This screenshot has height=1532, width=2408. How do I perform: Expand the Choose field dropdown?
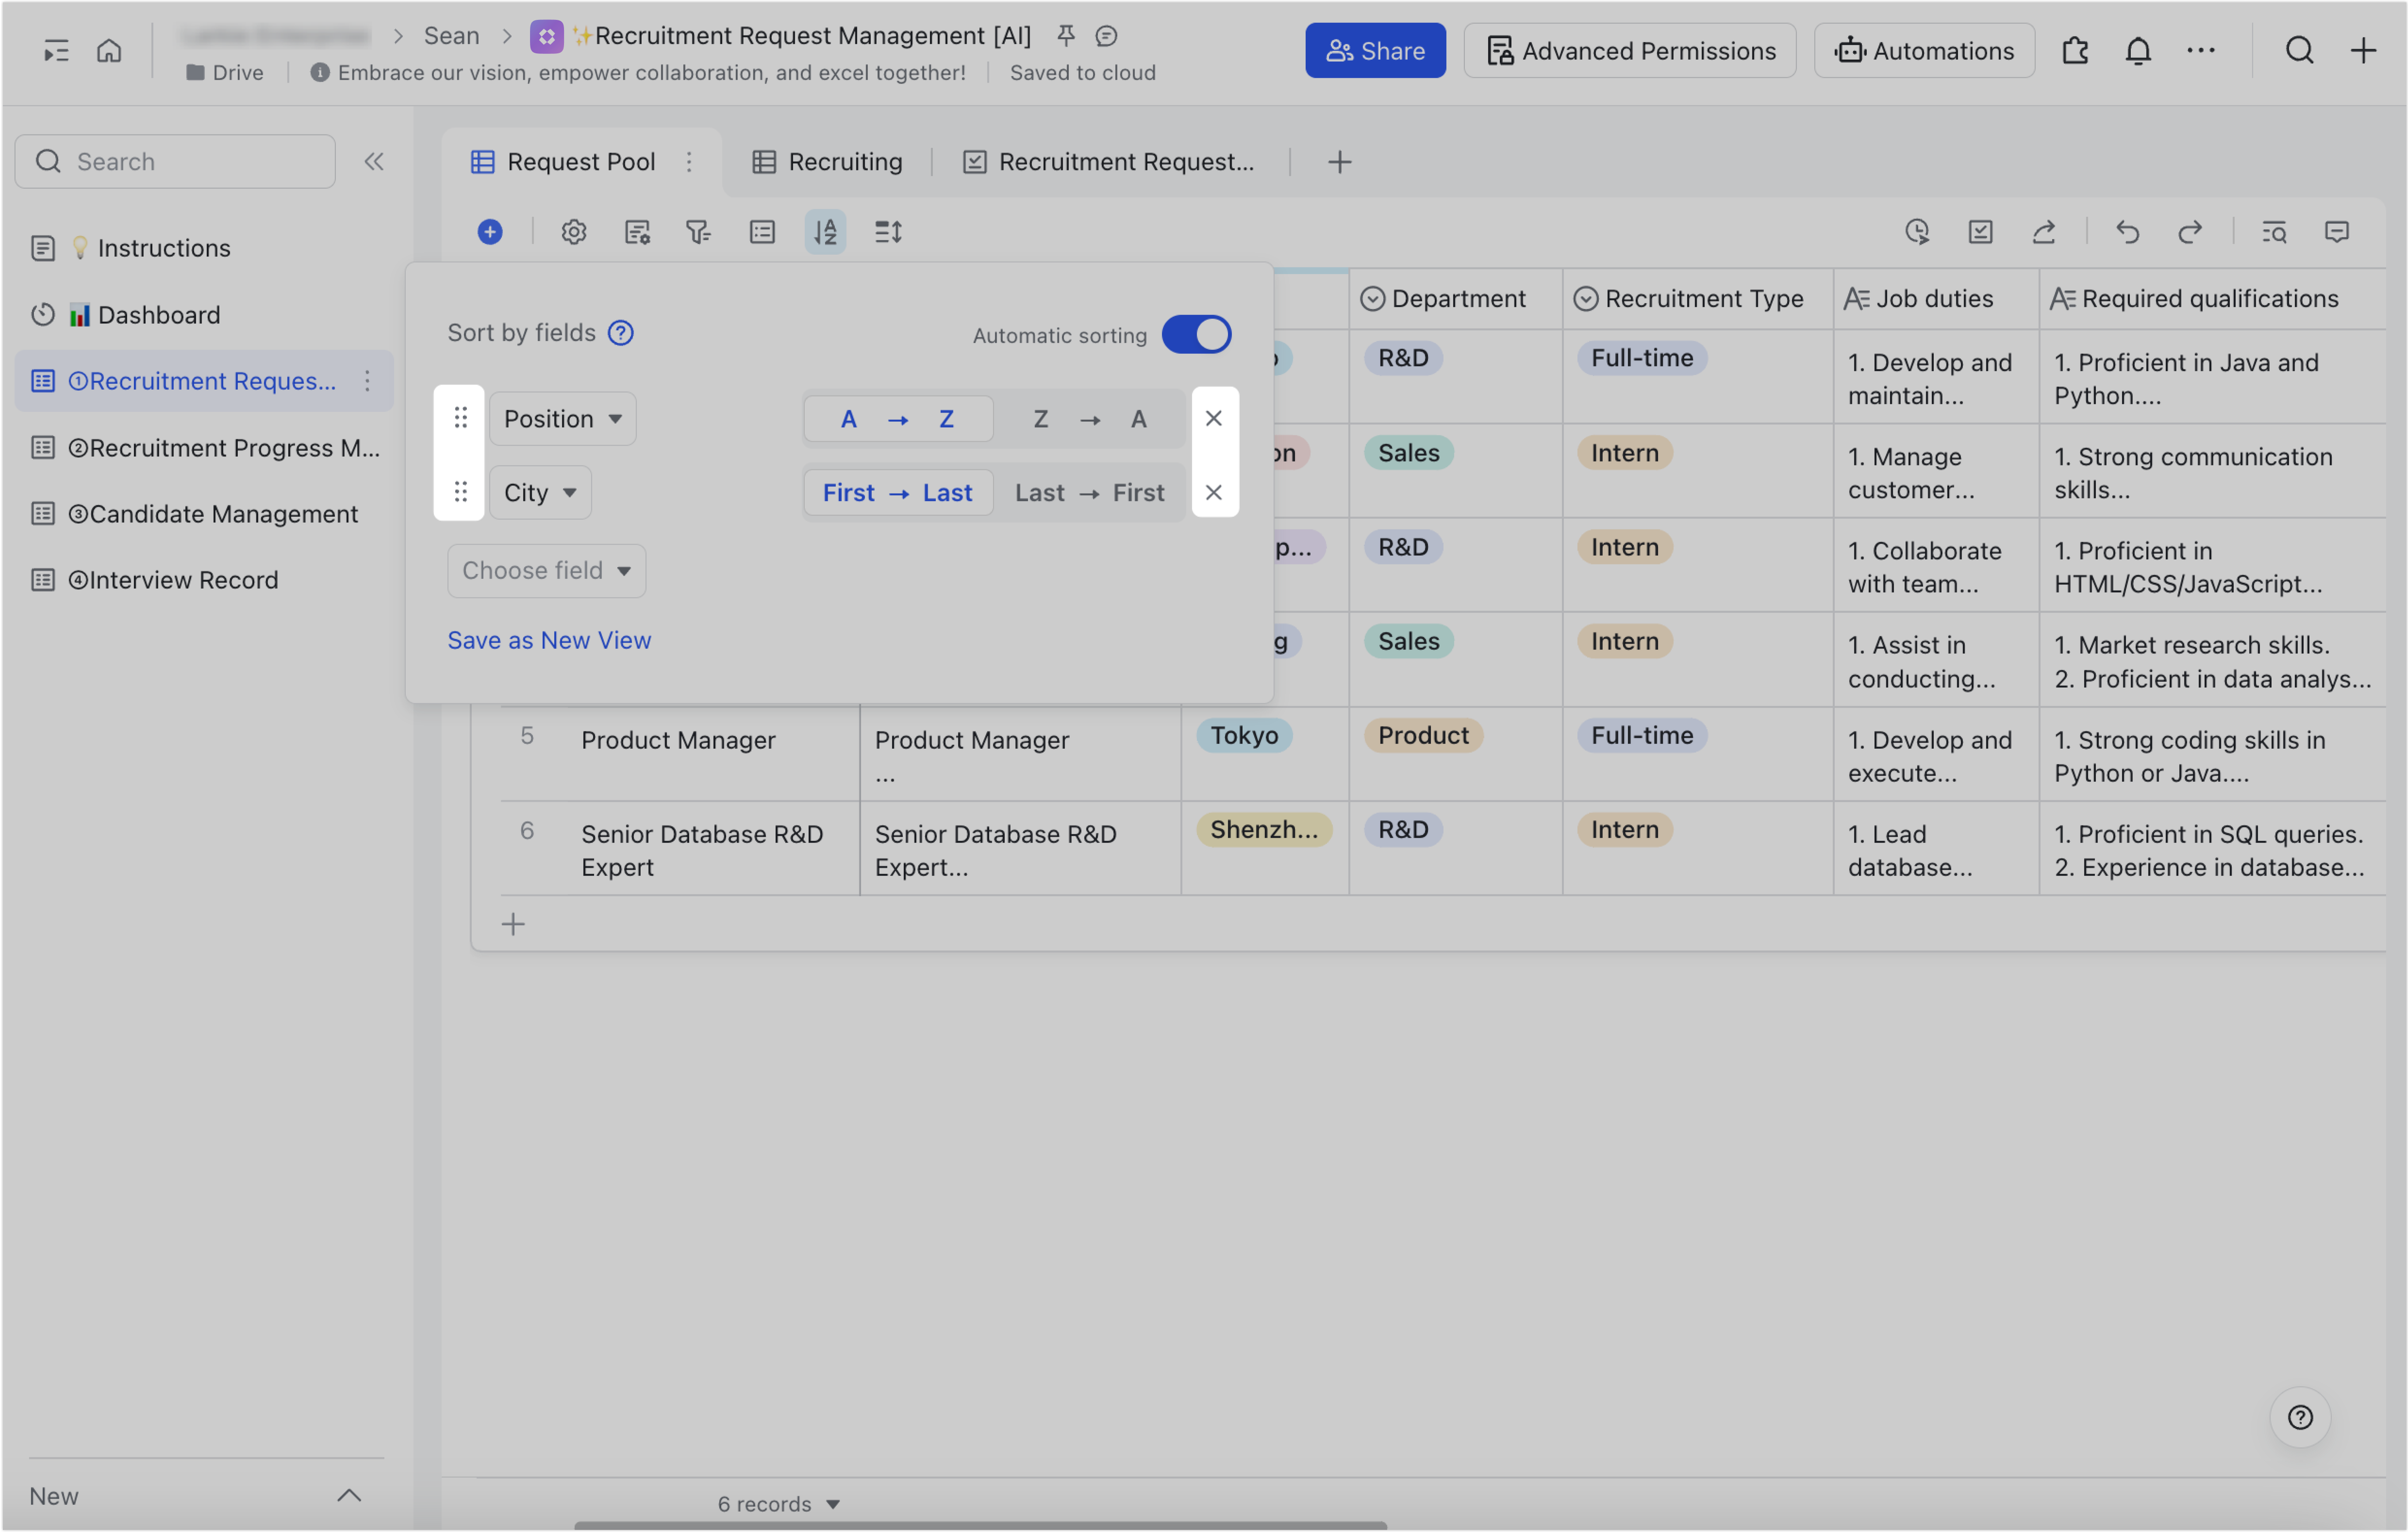pyautogui.click(x=546, y=571)
